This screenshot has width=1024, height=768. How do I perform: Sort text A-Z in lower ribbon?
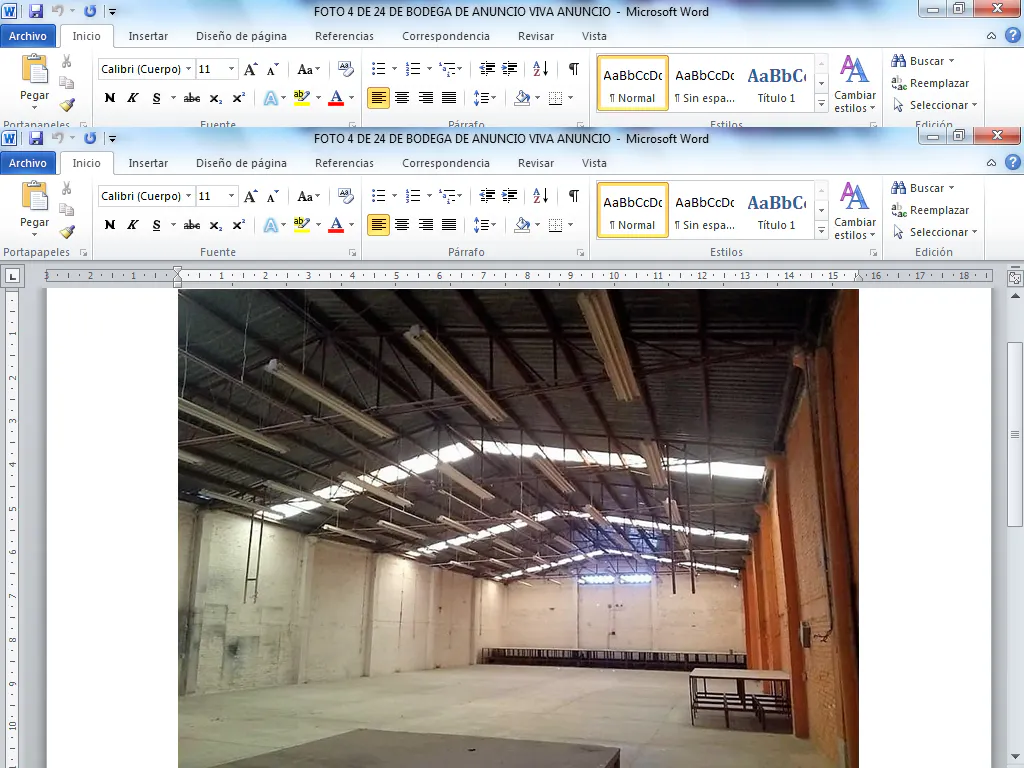pos(541,196)
